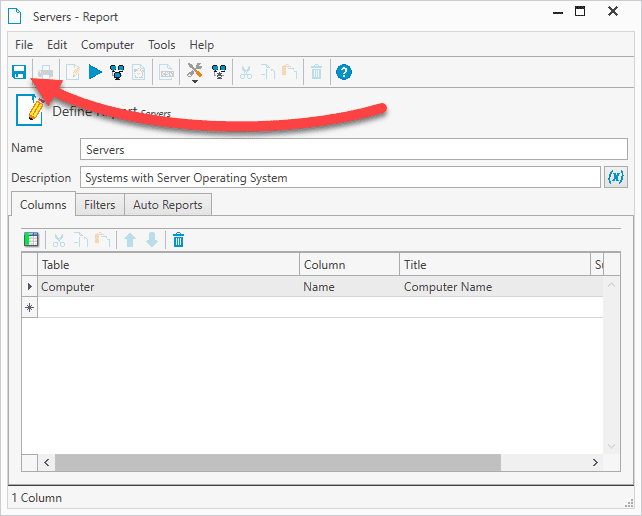Click the select-all grid corner header cell
Image resolution: width=642 pixels, height=516 pixels.
pos(29,265)
